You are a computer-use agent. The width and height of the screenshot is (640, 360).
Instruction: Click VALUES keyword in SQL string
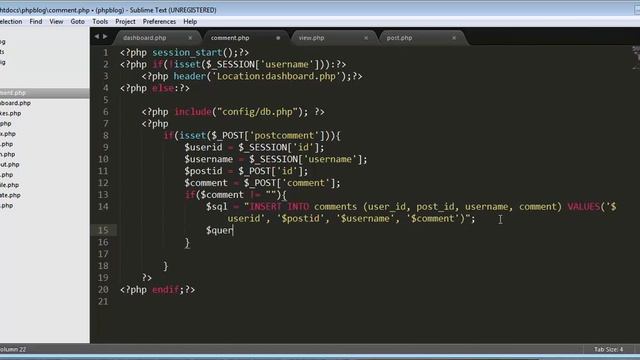tap(584, 207)
